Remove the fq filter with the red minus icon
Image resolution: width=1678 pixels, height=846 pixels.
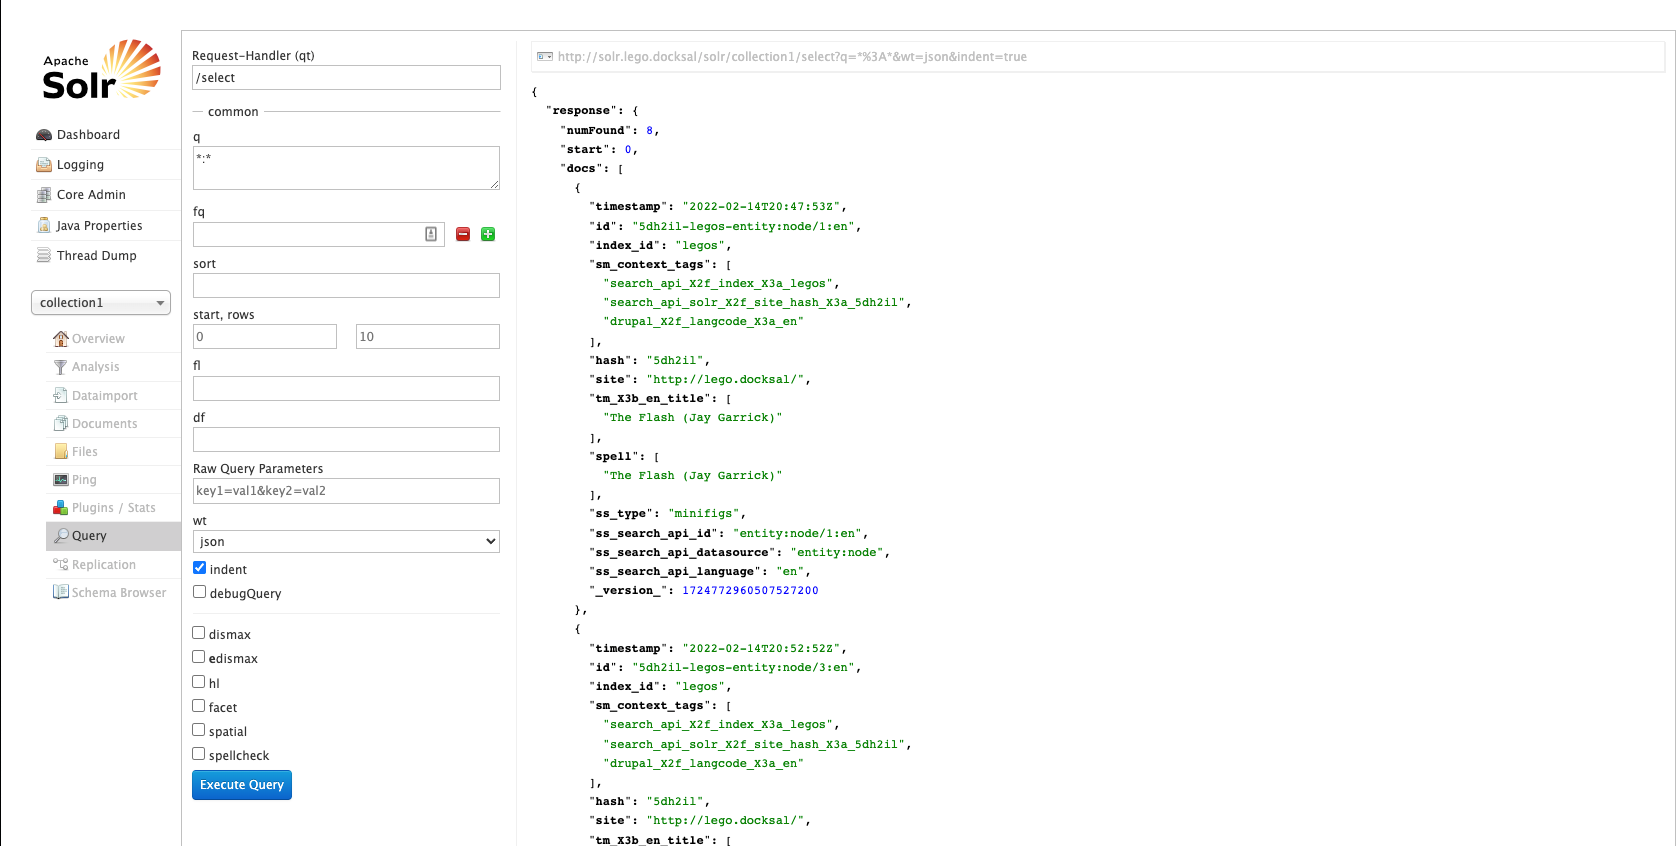coord(463,234)
